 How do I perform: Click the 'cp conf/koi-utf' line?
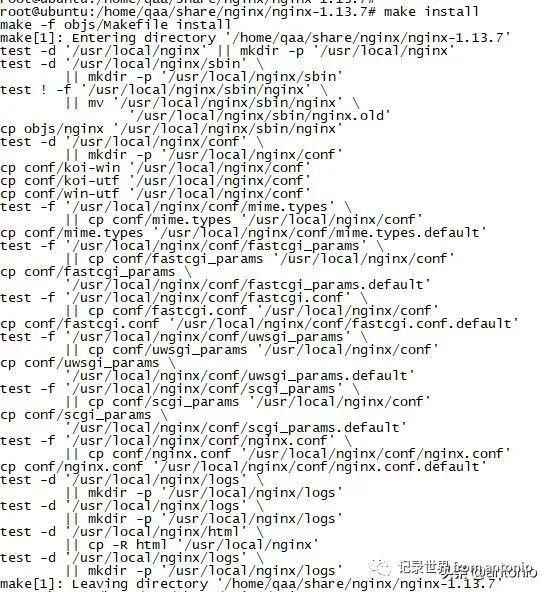click(x=155, y=181)
